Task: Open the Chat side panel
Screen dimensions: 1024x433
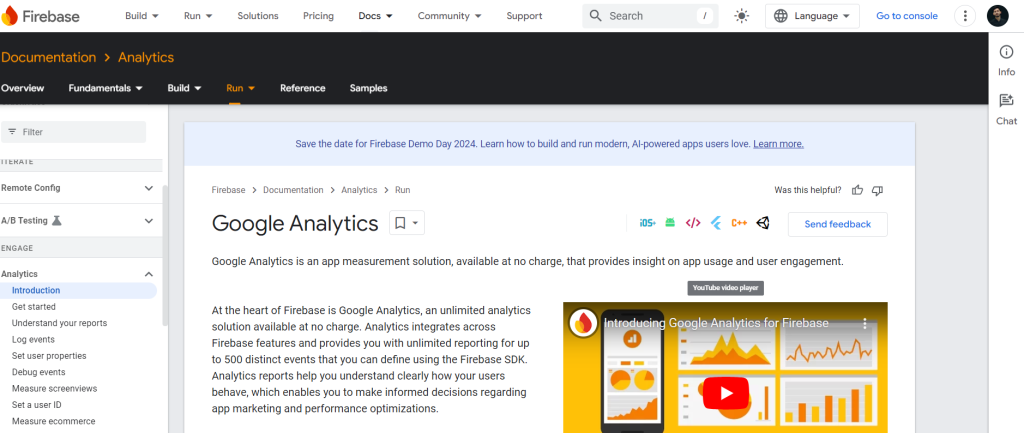Action: point(1006,108)
